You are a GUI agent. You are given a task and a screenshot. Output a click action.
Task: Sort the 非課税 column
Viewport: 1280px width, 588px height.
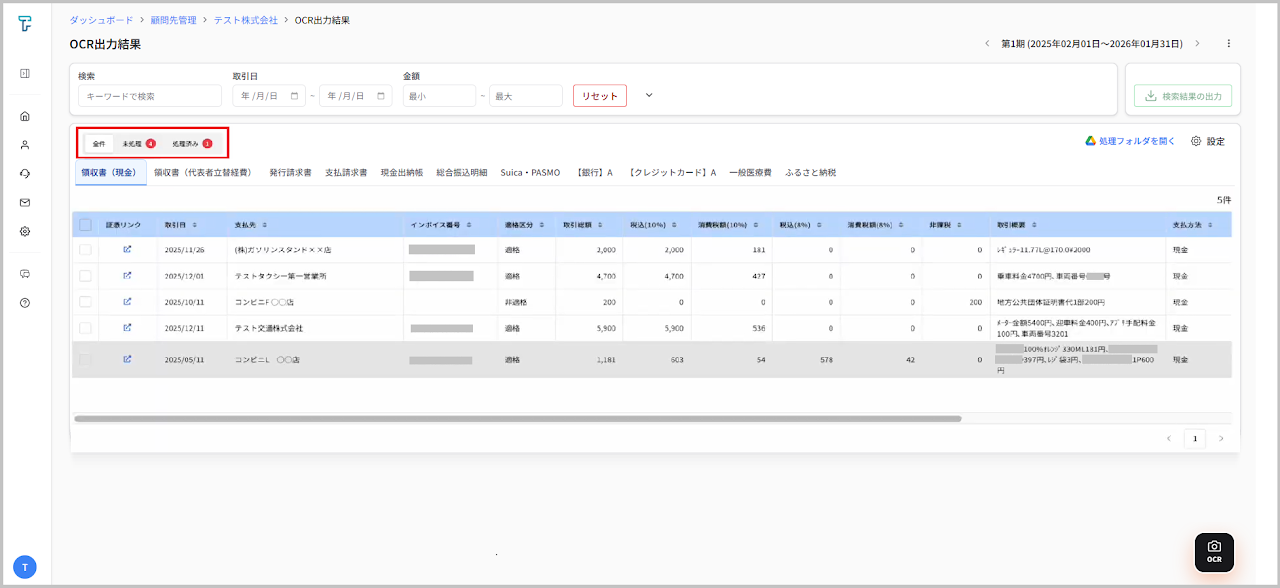coord(959,225)
